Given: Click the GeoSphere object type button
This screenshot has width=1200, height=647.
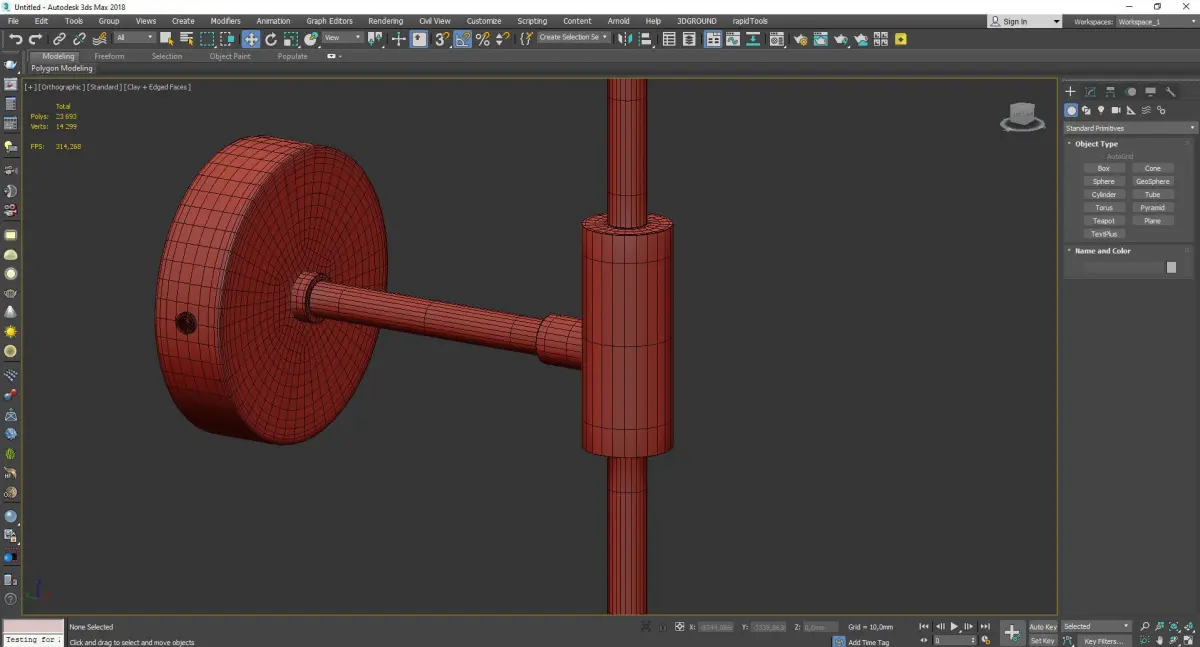Looking at the screenshot, I should pos(1153,182).
